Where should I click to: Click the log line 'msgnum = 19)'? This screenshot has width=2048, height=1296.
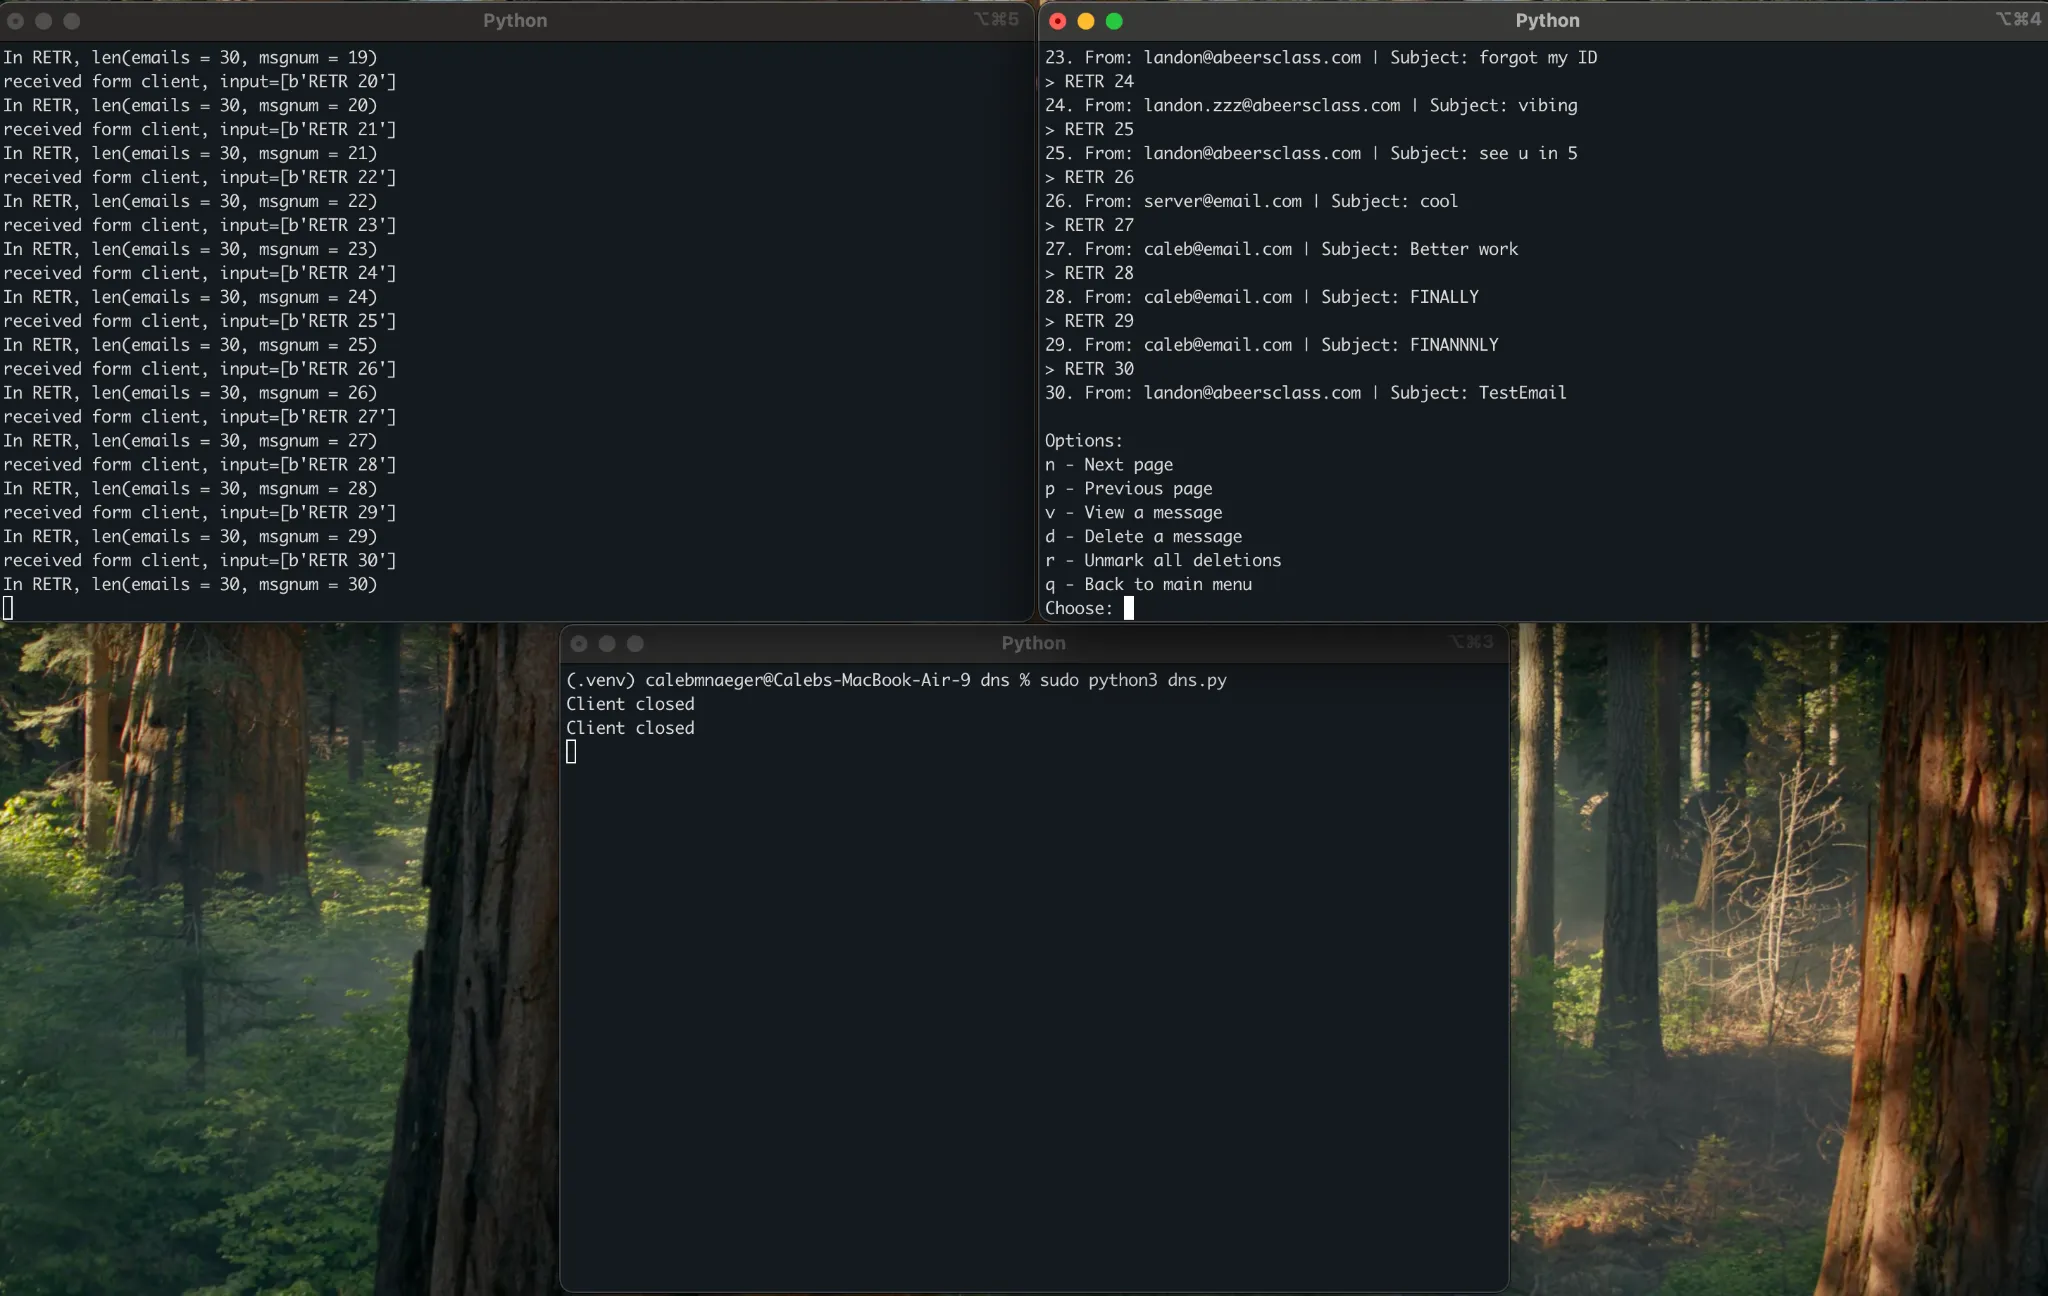click(x=190, y=57)
